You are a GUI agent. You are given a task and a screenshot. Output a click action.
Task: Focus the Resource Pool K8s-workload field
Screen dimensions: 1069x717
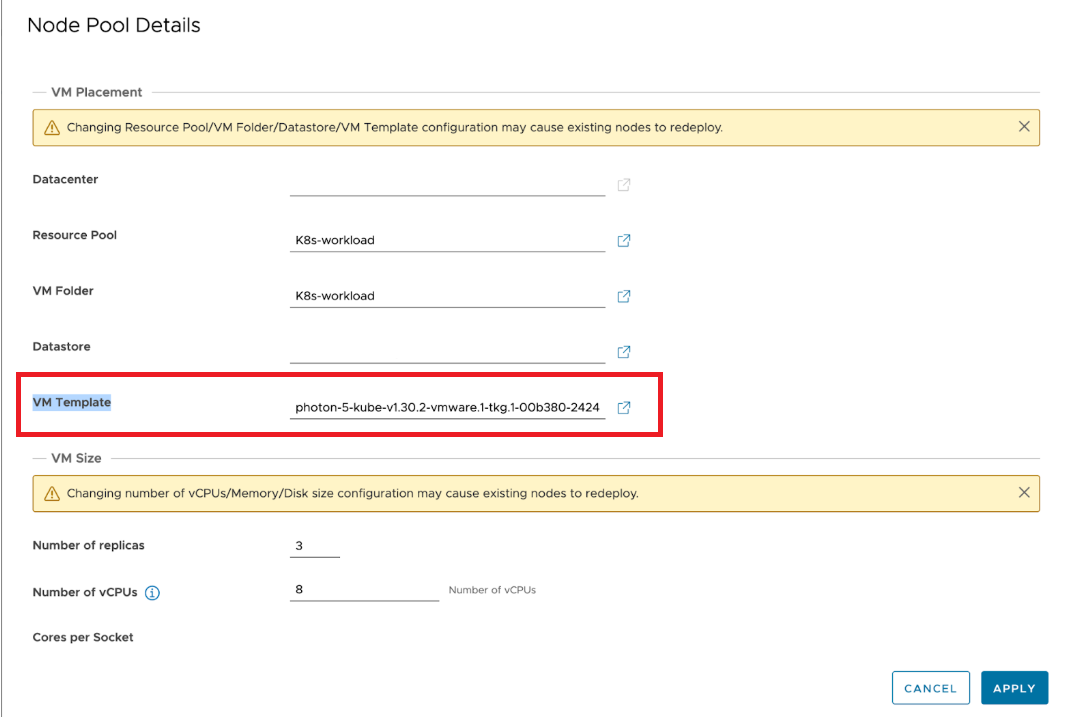pos(447,241)
